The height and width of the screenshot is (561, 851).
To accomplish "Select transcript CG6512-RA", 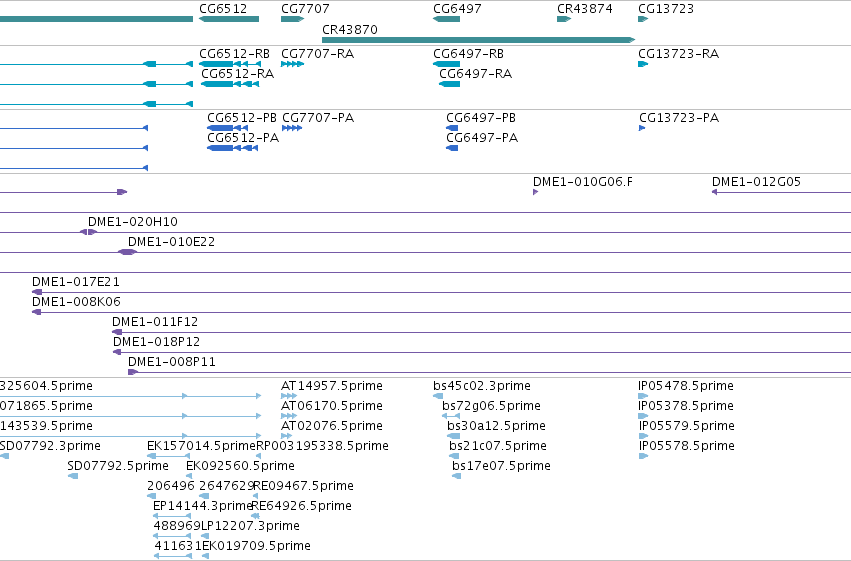I will coord(230,84).
